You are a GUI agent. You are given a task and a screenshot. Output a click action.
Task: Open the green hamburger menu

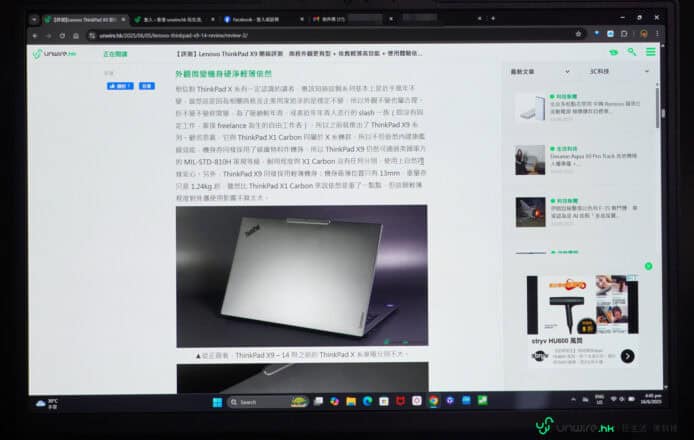click(651, 52)
